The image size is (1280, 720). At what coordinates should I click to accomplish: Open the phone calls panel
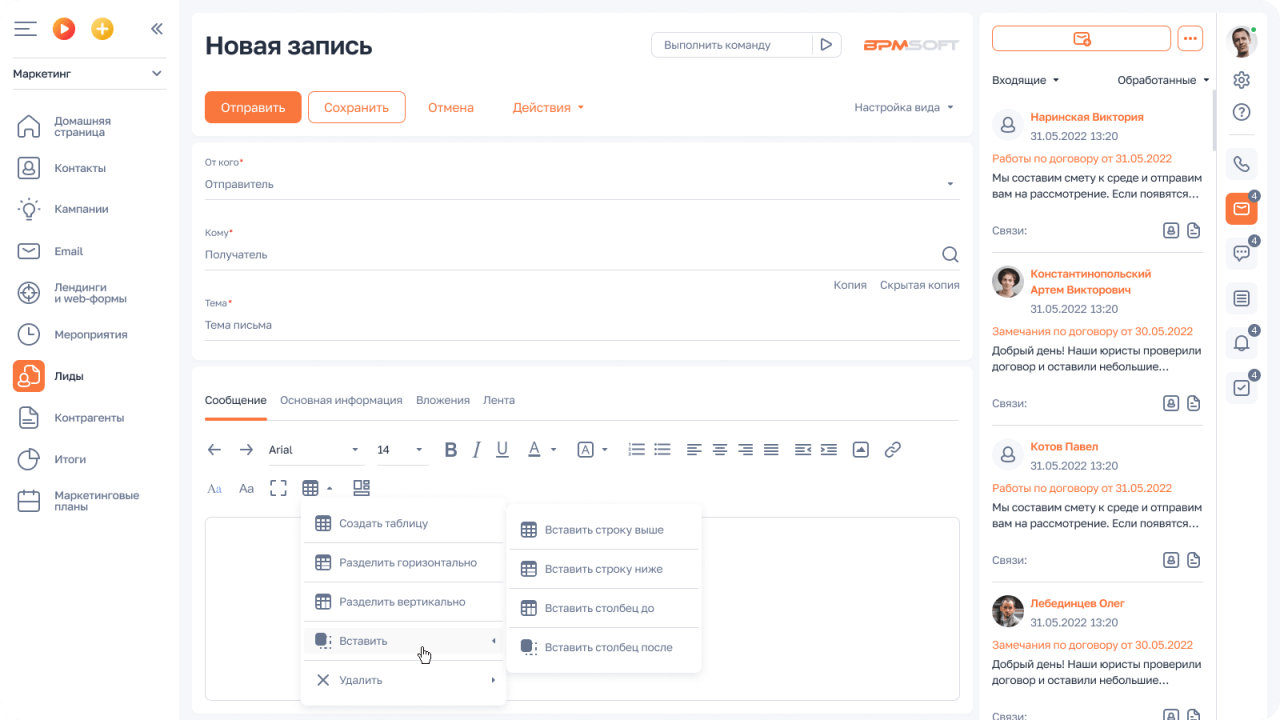tap(1241, 164)
